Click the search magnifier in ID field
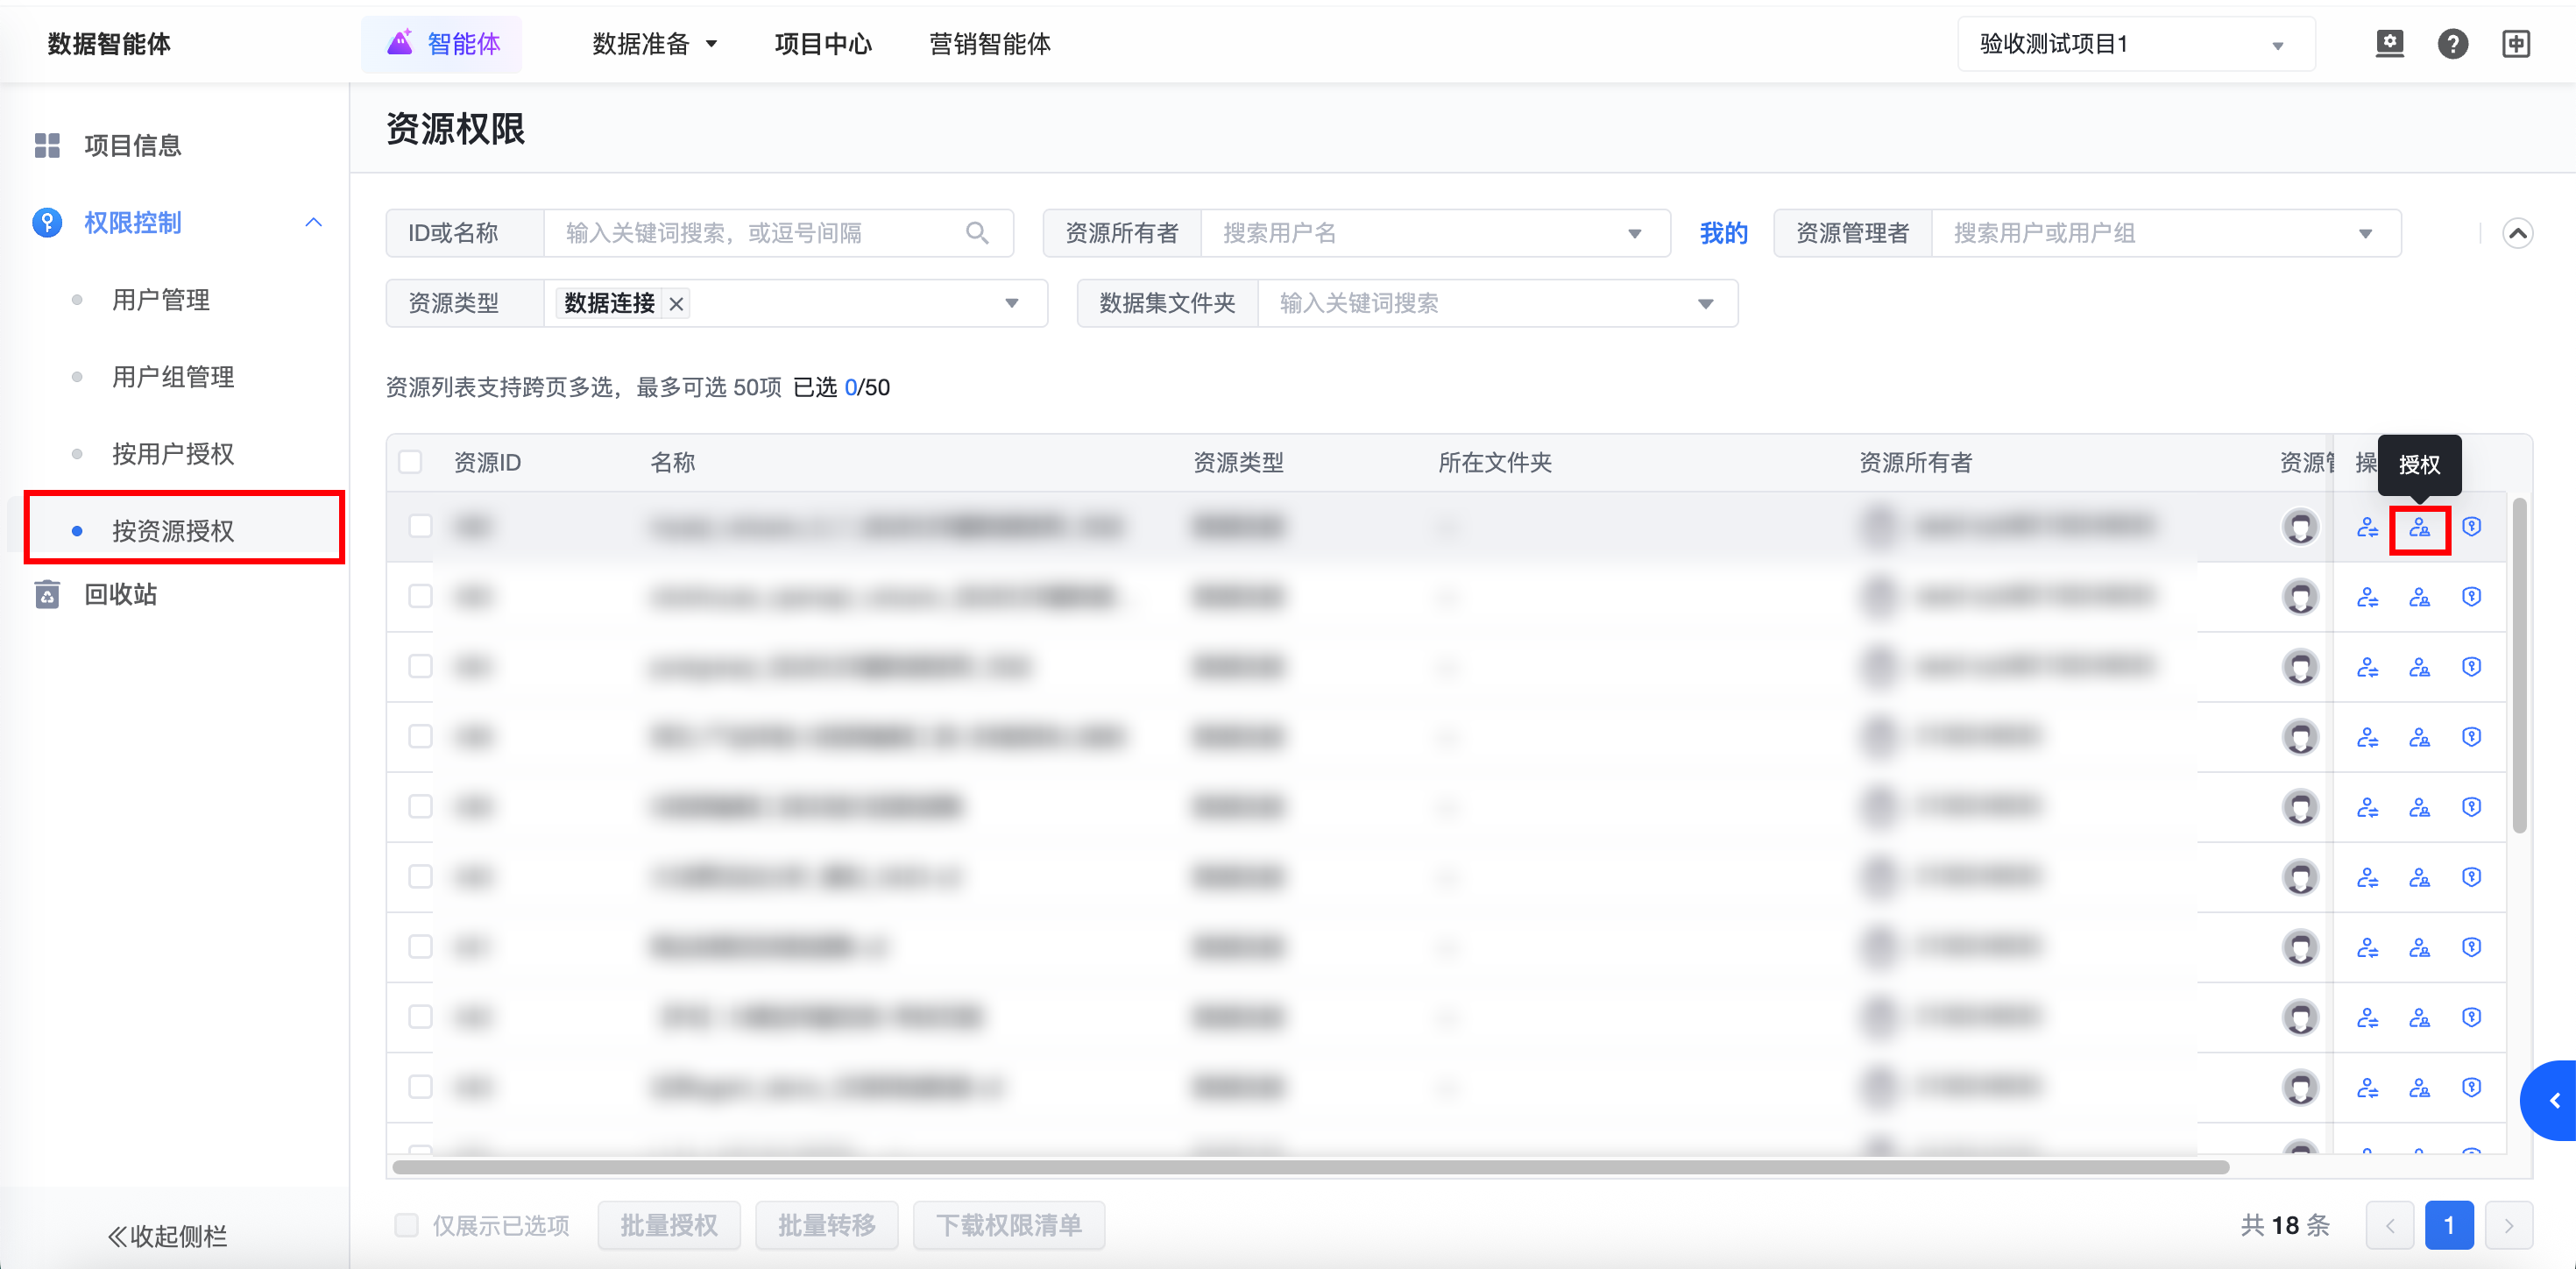This screenshot has width=2576, height=1269. [977, 233]
